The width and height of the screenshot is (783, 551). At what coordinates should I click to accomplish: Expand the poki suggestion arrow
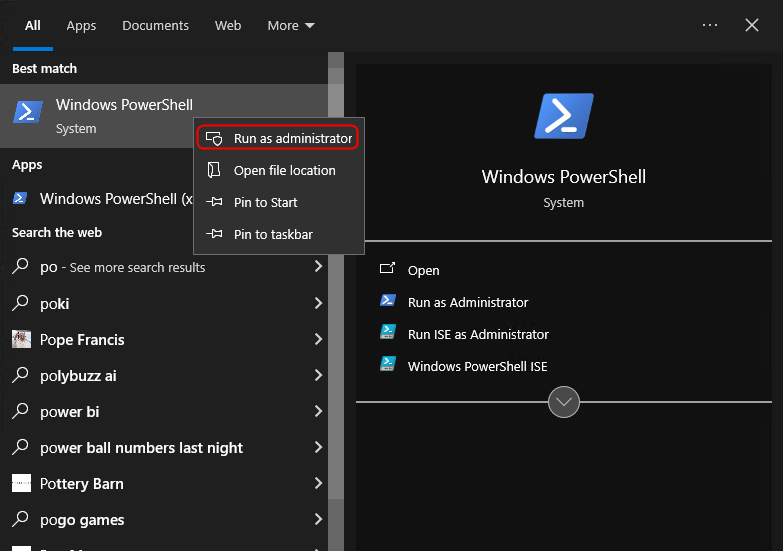tap(318, 304)
